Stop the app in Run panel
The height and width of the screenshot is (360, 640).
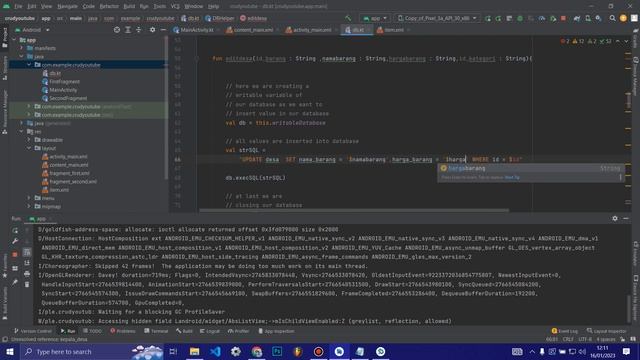click(15, 254)
